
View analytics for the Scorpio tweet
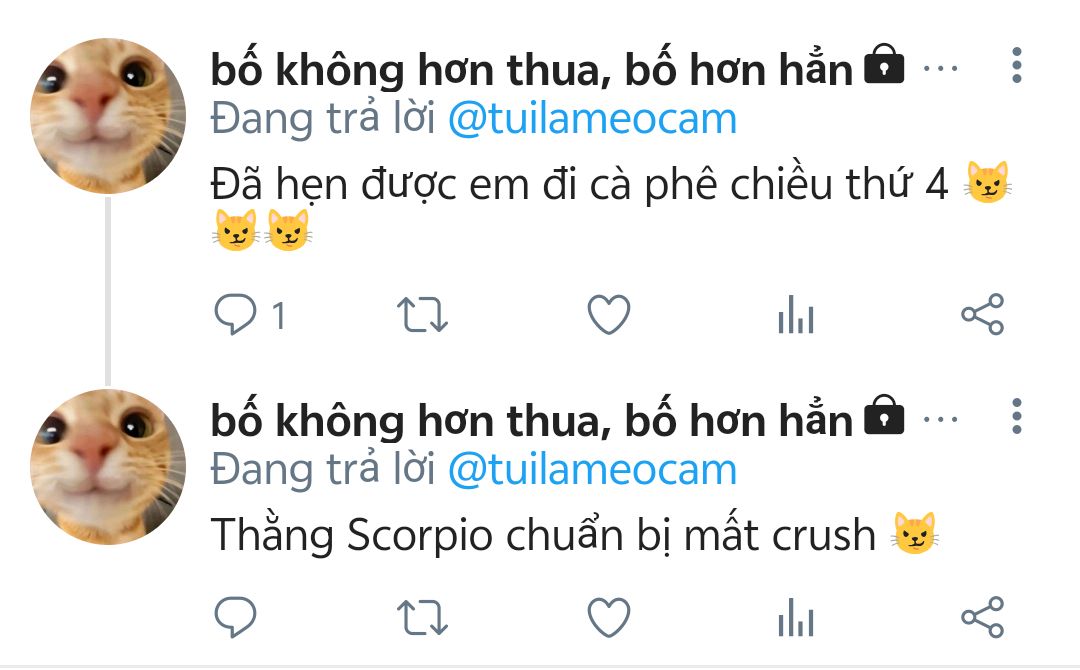(x=796, y=617)
